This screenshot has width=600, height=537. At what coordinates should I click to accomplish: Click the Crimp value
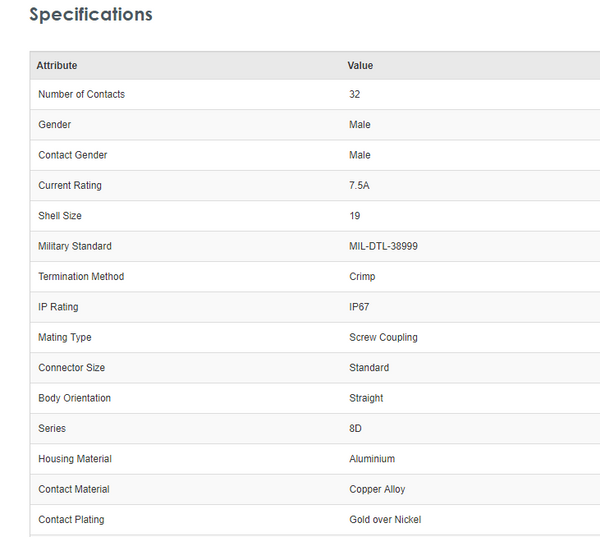coord(362,276)
